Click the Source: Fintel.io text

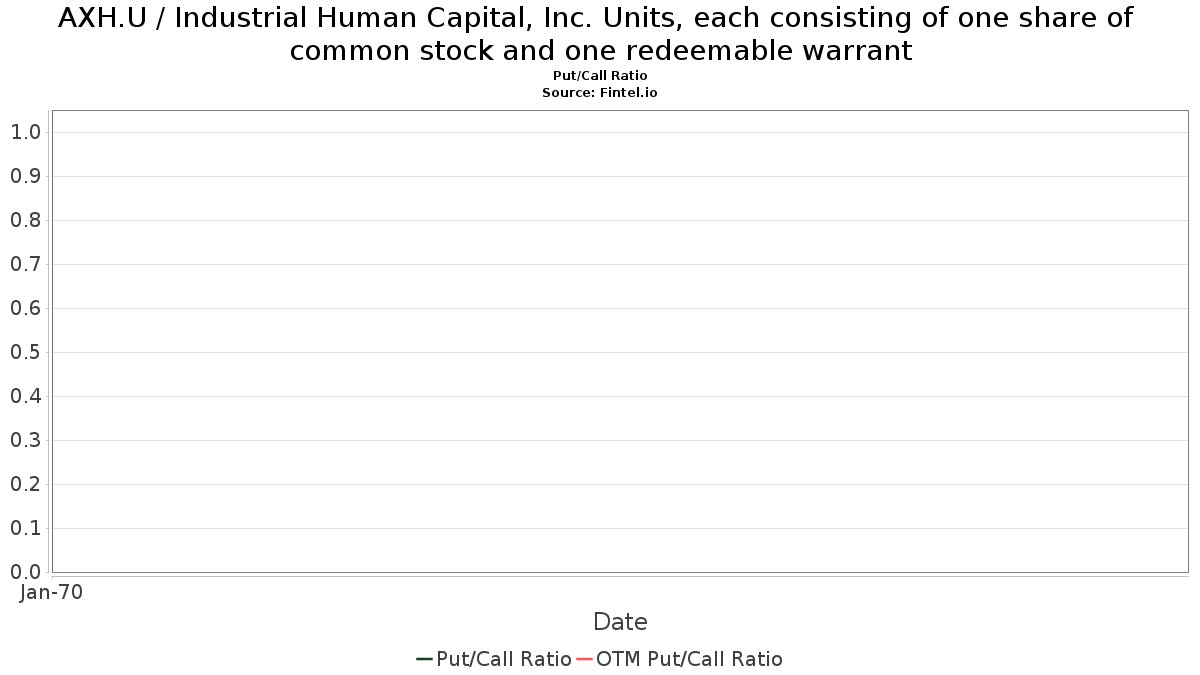click(x=600, y=92)
